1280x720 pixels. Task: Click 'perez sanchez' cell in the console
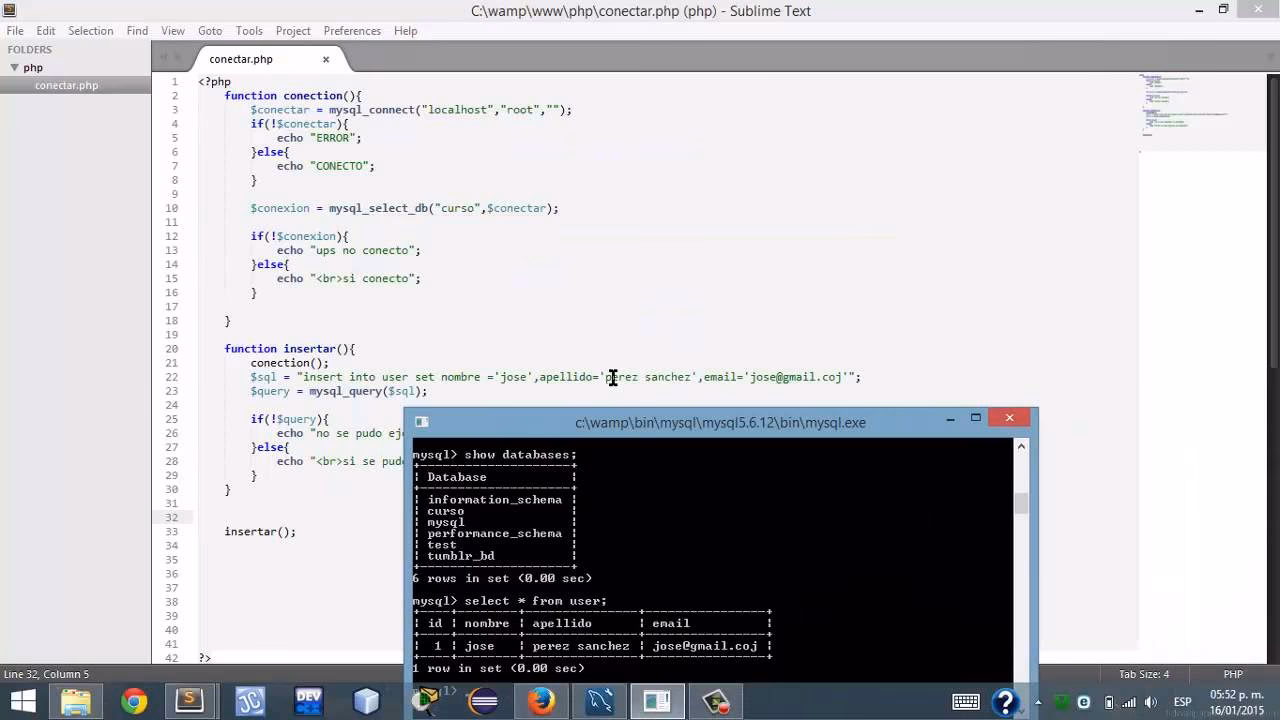(581, 646)
